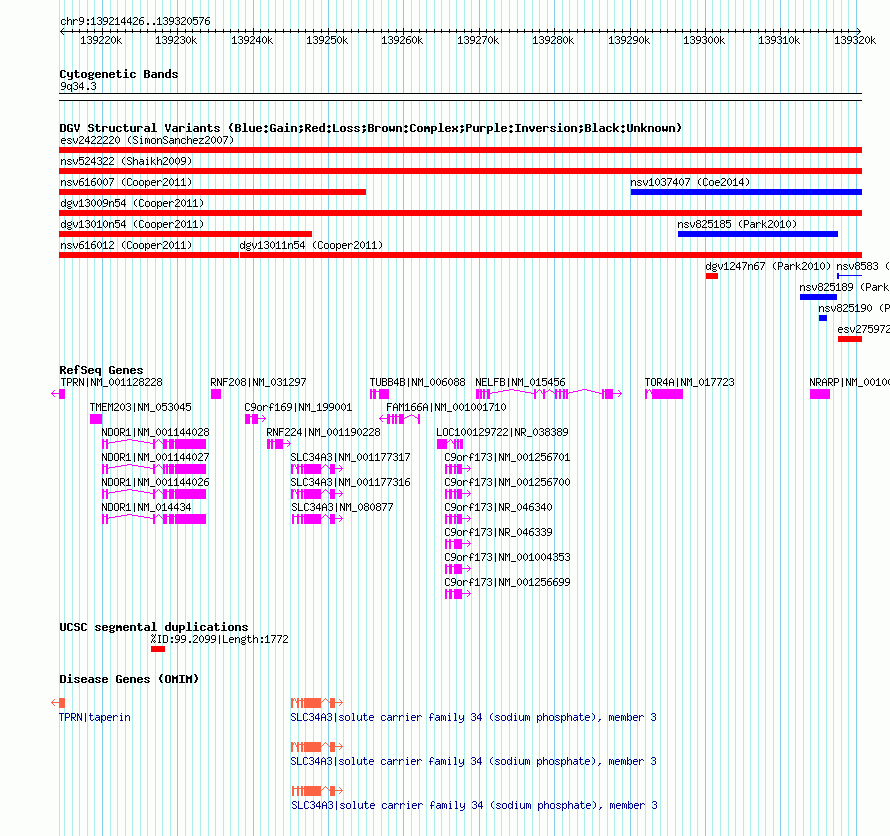Select the nsv524322 (Shaikh2009) variant bar
The height and width of the screenshot is (836, 890).
460,171
